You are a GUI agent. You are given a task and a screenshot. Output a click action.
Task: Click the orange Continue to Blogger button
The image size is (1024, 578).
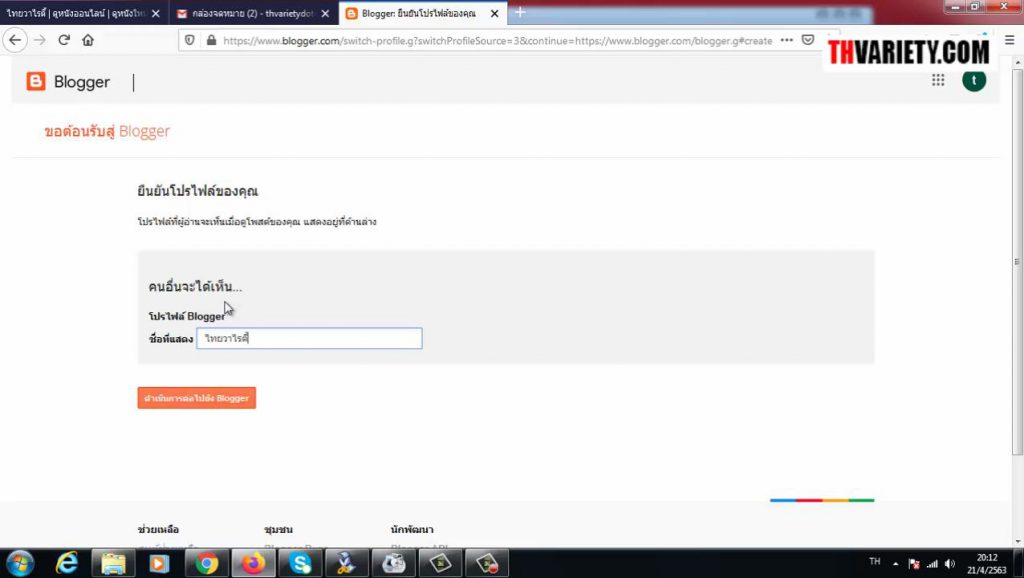pyautogui.click(x=197, y=398)
